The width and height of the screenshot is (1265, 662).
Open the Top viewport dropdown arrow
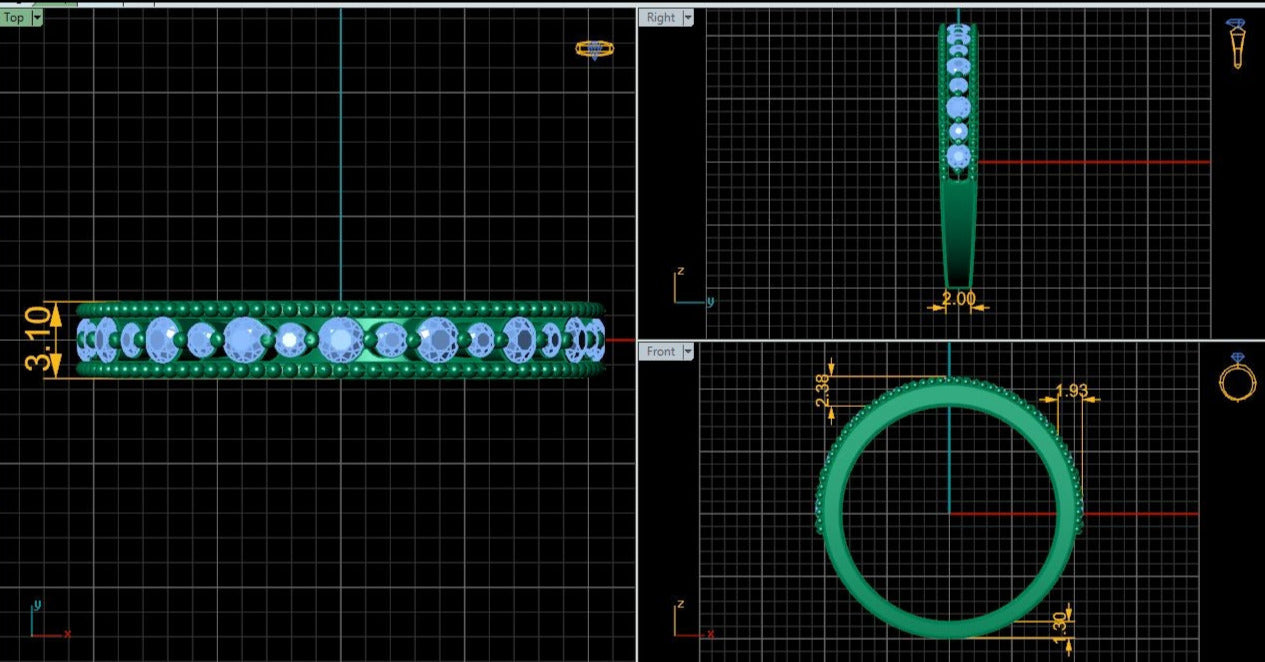click(37, 17)
